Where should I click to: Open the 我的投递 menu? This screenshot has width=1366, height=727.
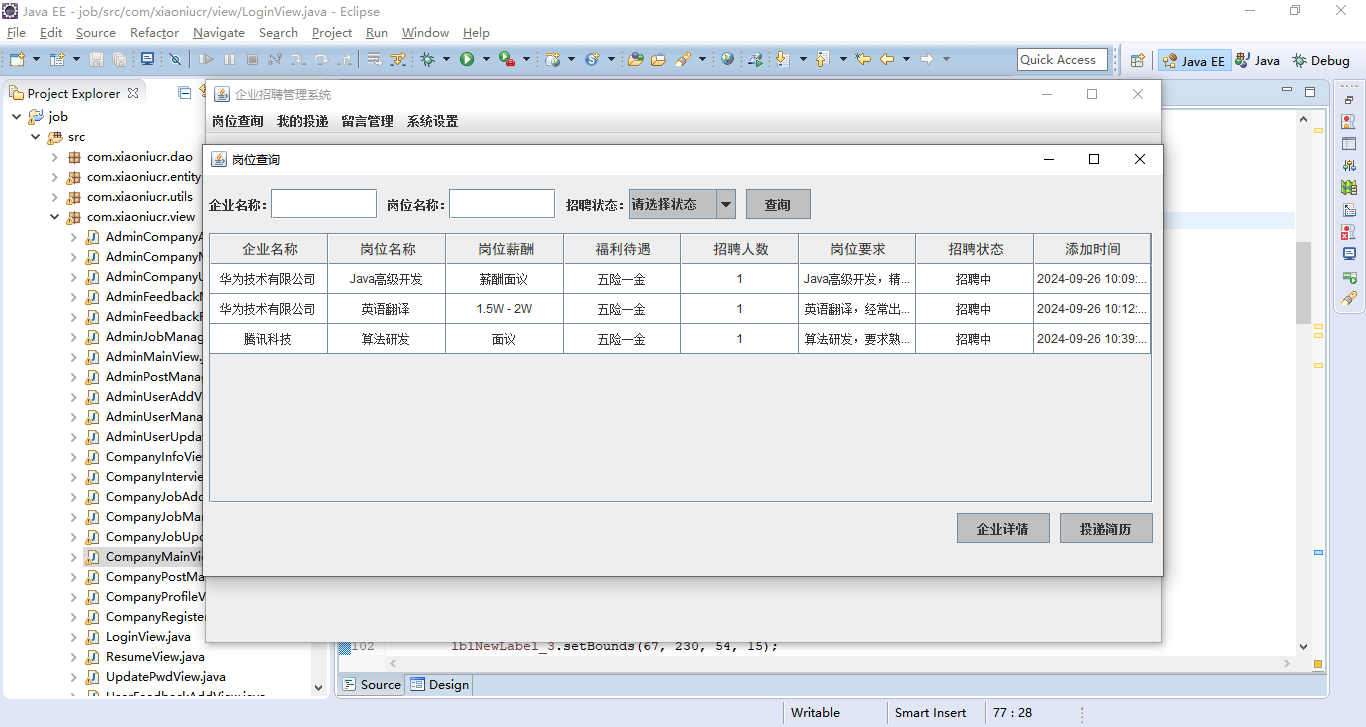[302, 121]
